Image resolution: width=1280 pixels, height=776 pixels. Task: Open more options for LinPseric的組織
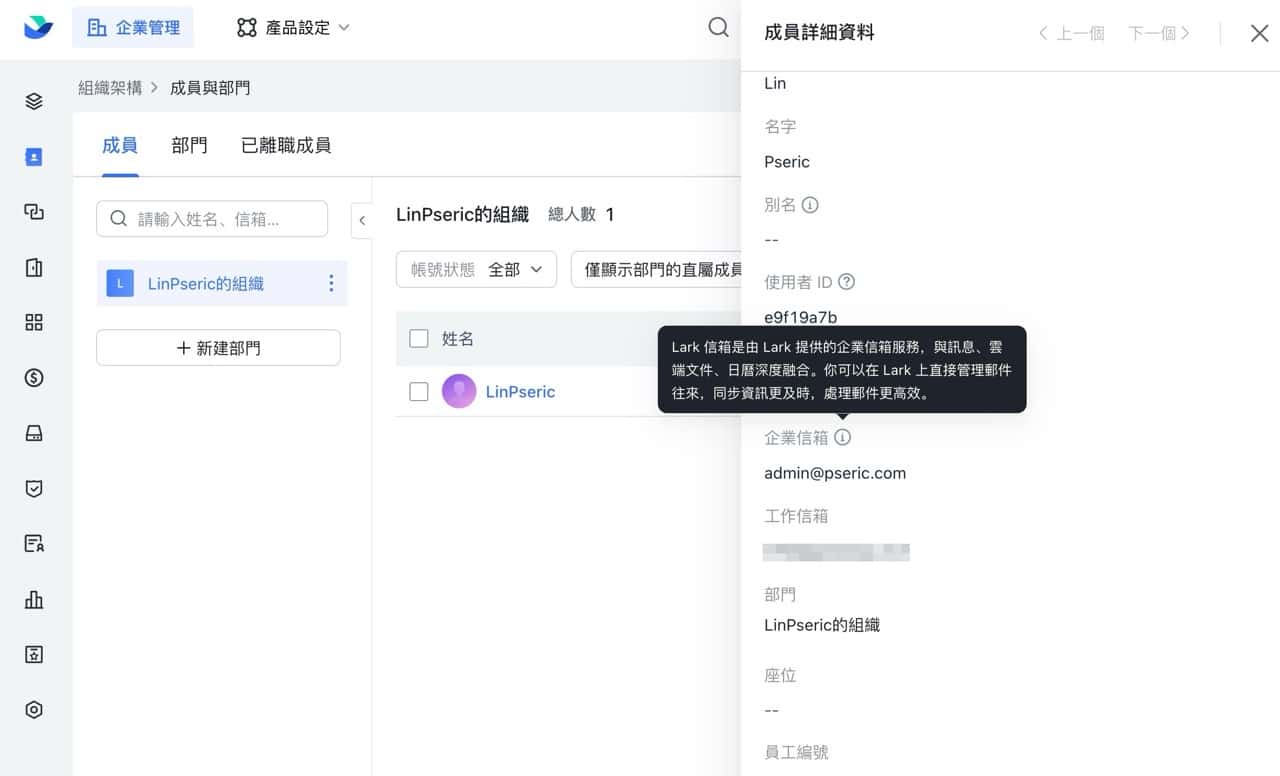331,284
